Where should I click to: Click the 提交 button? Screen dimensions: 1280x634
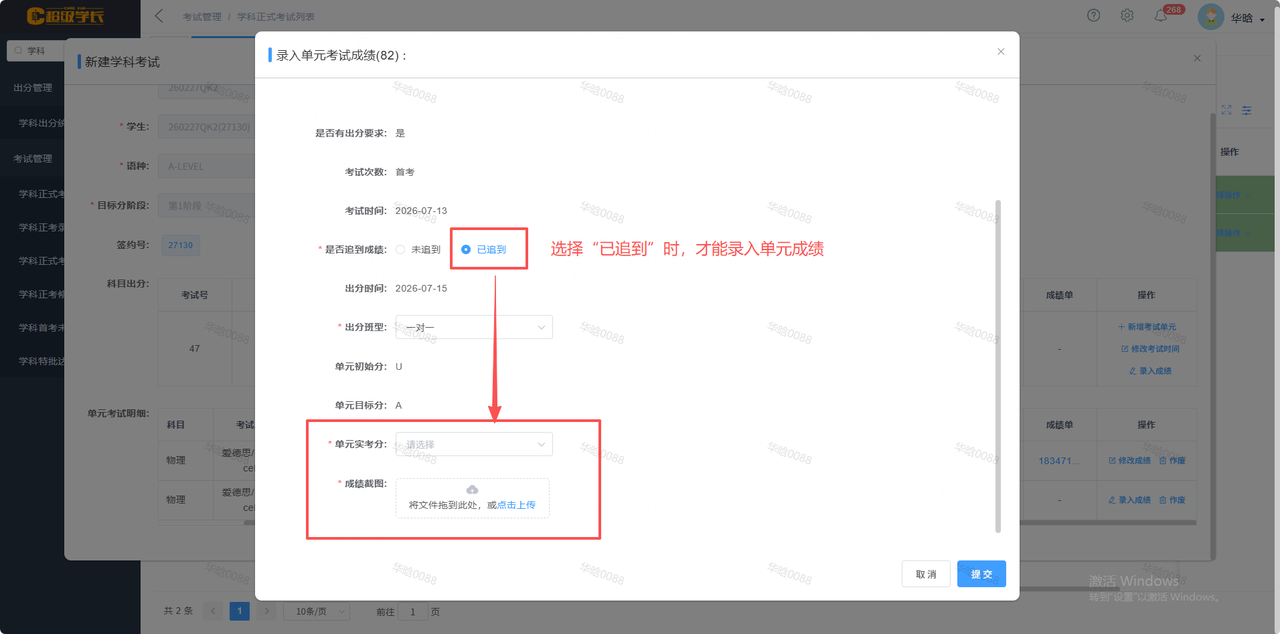point(981,574)
